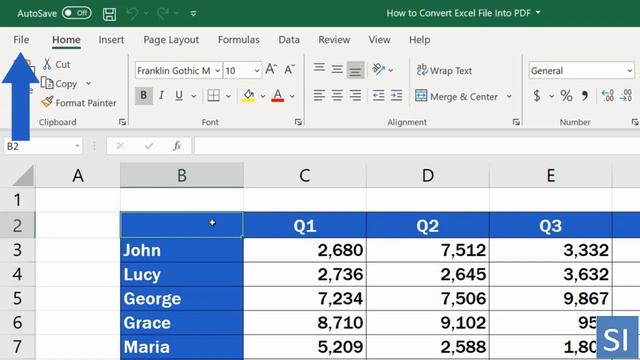Go to the Formulas tab
Image resolution: width=640 pixels, height=360 pixels.
[238, 40]
